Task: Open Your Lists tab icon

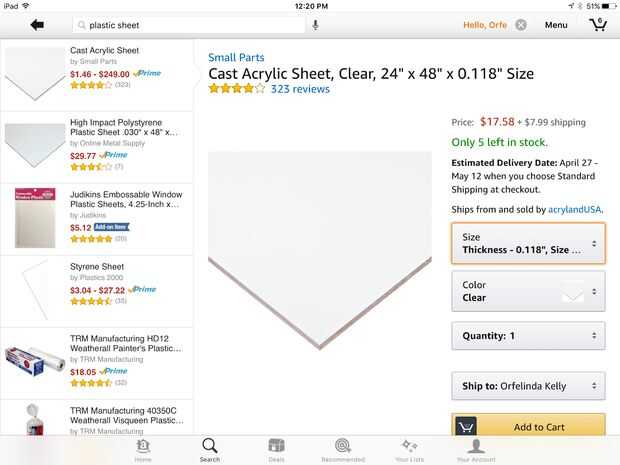Action: coord(409,449)
